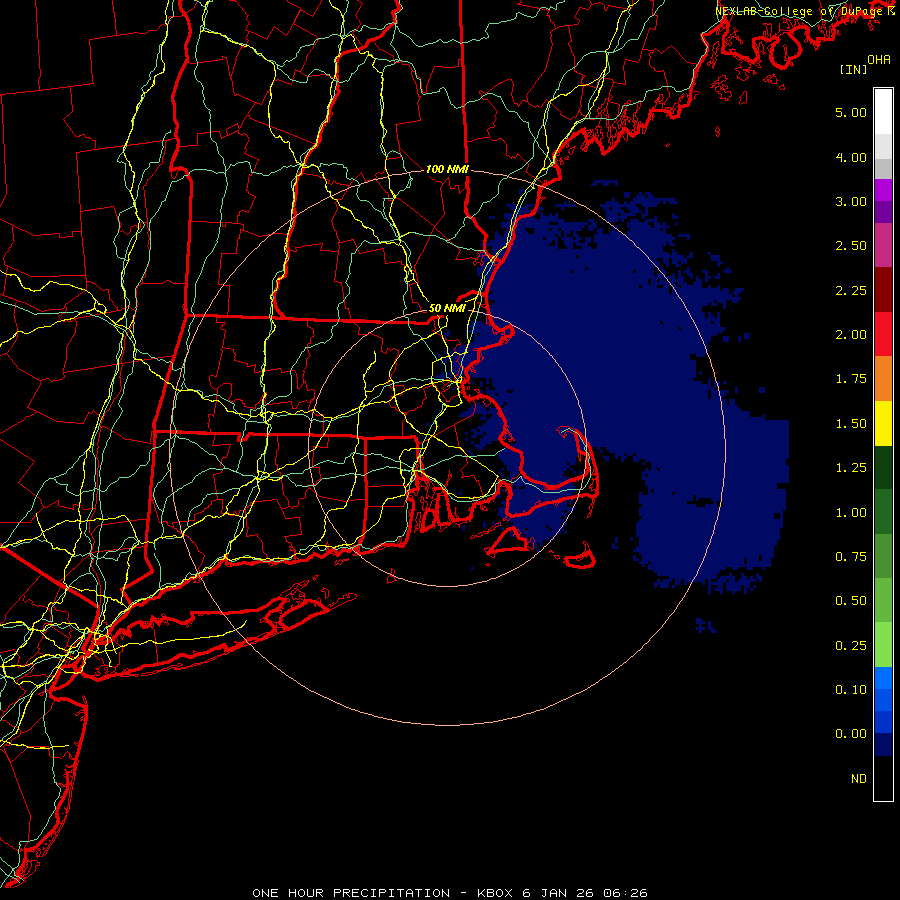Select the 0.25 legend value
900x900 pixels.
click(851, 646)
